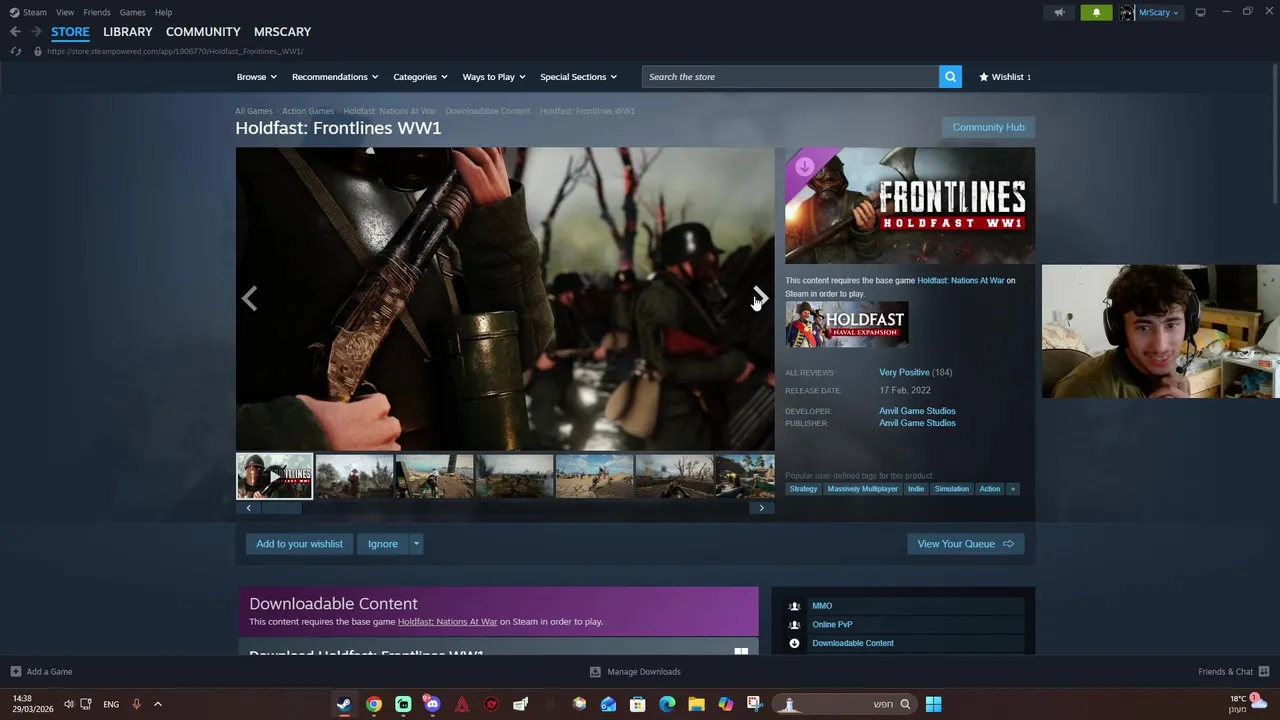1280x720 pixels.
Task: Expand the Ignore options dropdown arrow
Action: (416, 544)
